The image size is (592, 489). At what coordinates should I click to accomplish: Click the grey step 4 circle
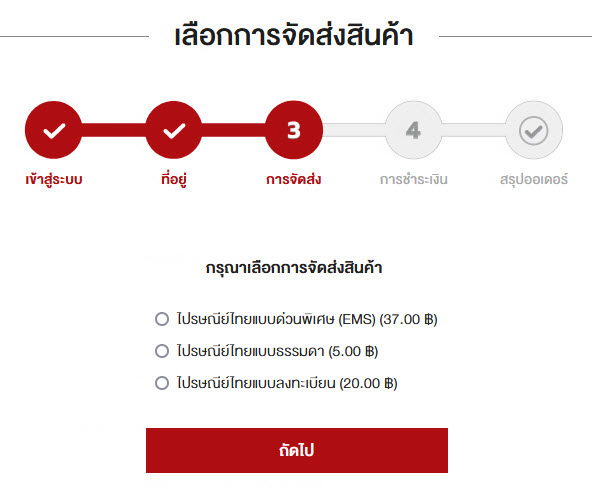coord(414,130)
